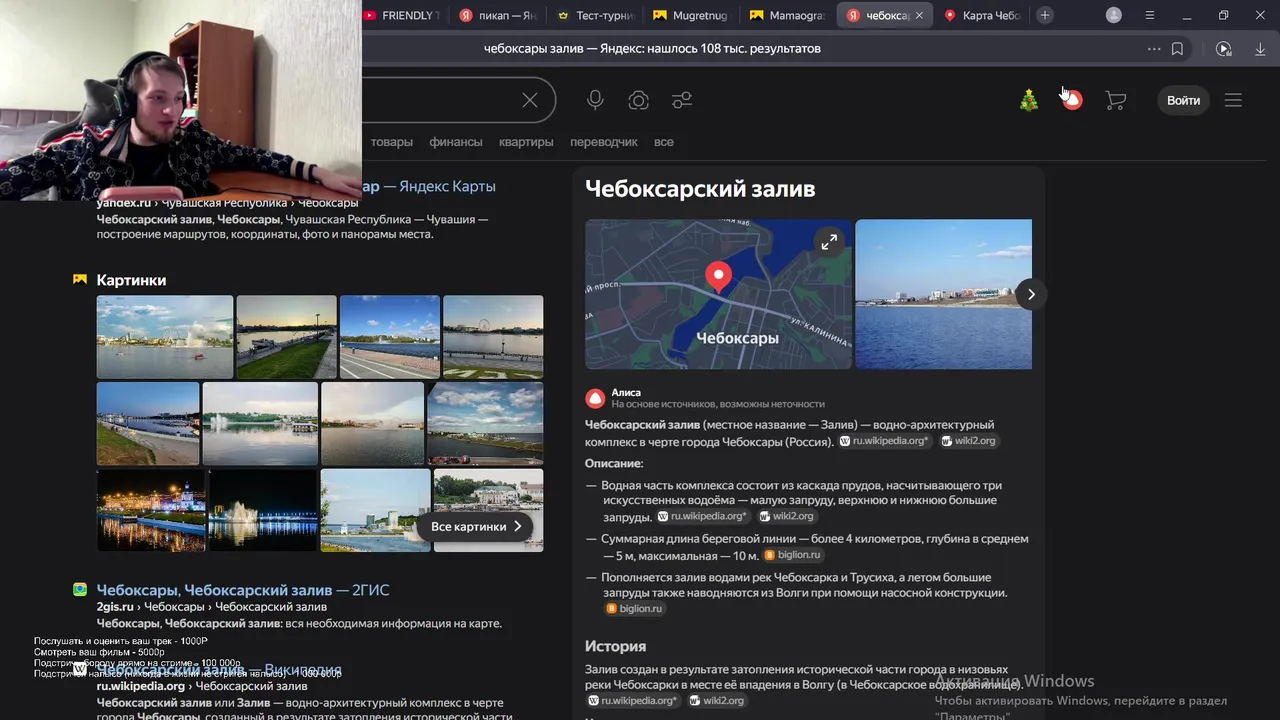Select the финансы search category
This screenshot has height=720, width=1280.
(x=456, y=142)
